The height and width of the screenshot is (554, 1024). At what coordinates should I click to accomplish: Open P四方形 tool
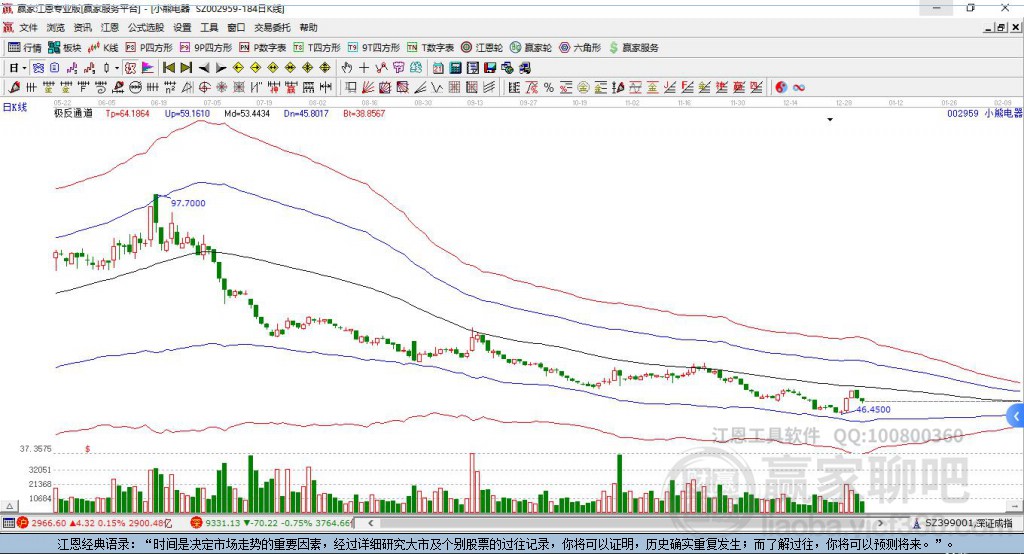(x=149, y=48)
